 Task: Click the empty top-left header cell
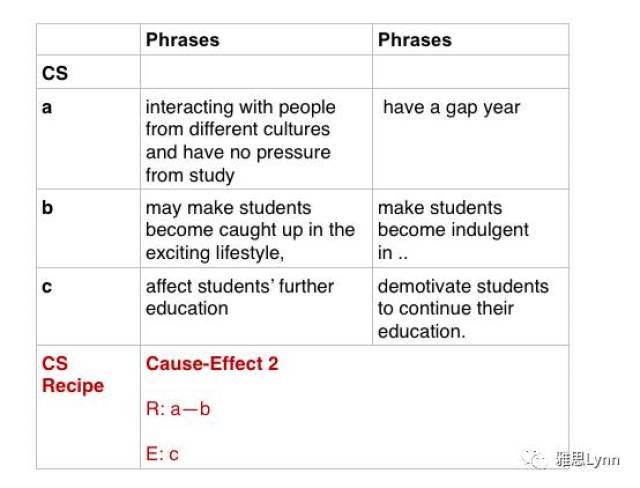click(x=88, y=40)
